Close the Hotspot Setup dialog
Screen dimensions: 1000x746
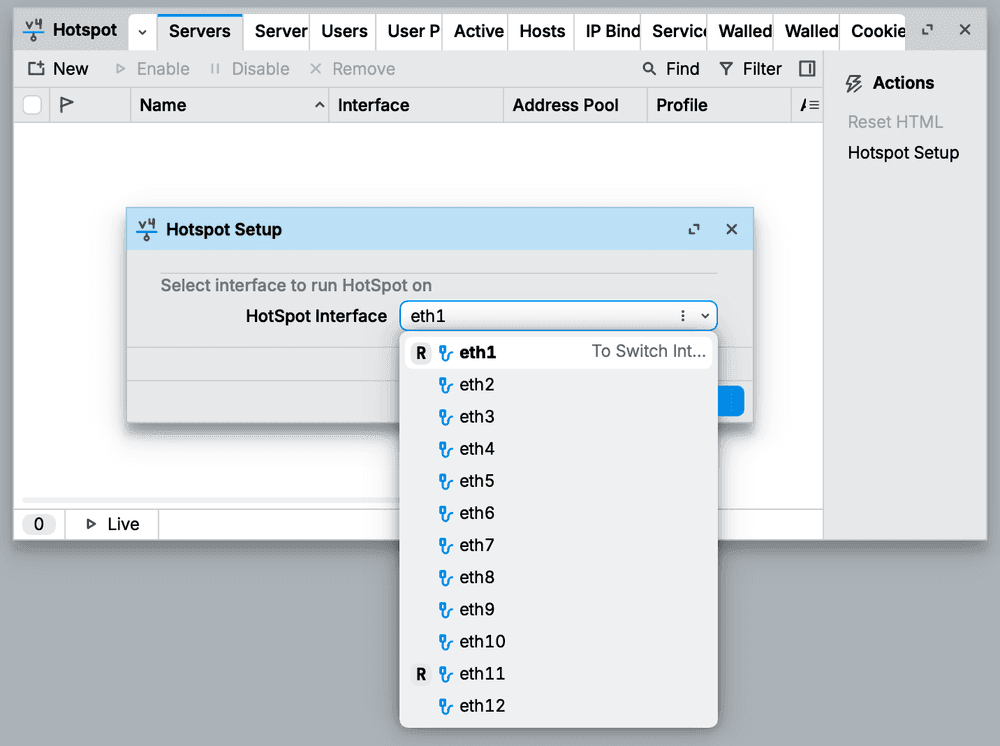click(x=732, y=229)
